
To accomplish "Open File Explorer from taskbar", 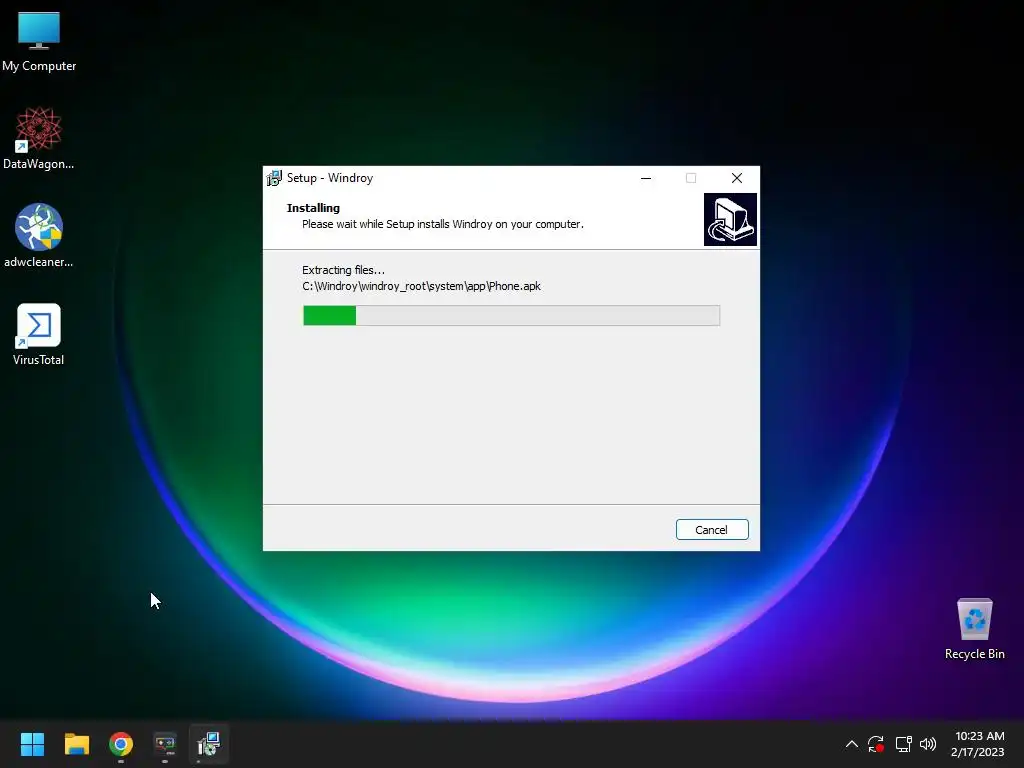I will click(76, 744).
